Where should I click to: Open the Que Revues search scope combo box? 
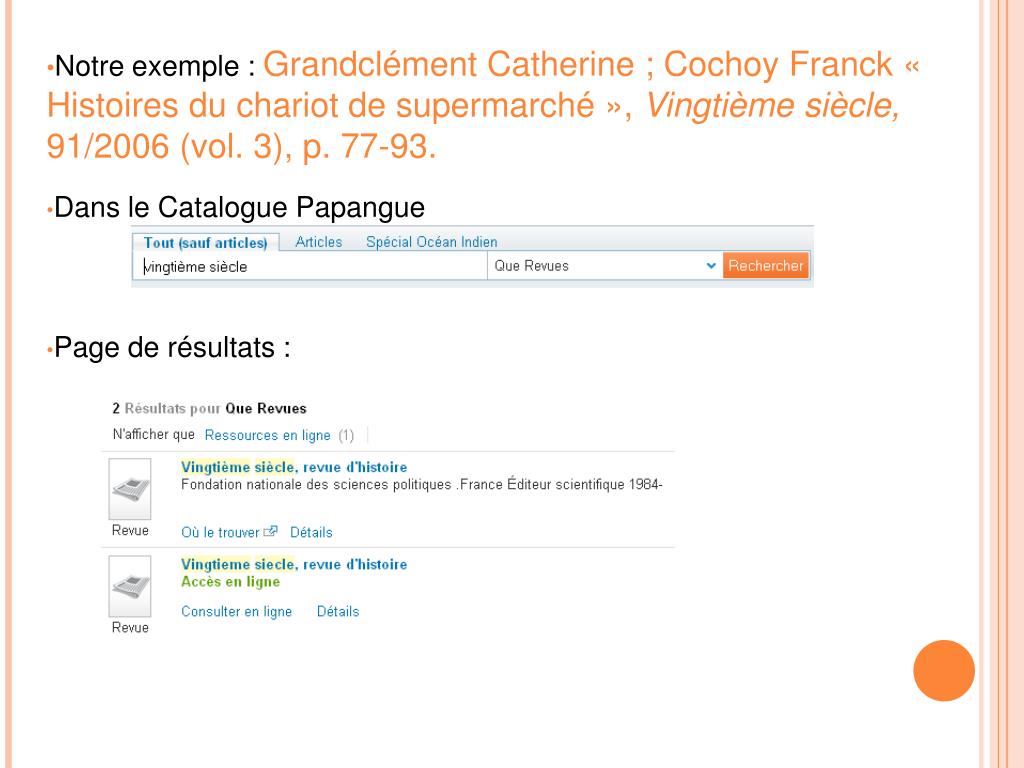pyautogui.click(x=604, y=266)
